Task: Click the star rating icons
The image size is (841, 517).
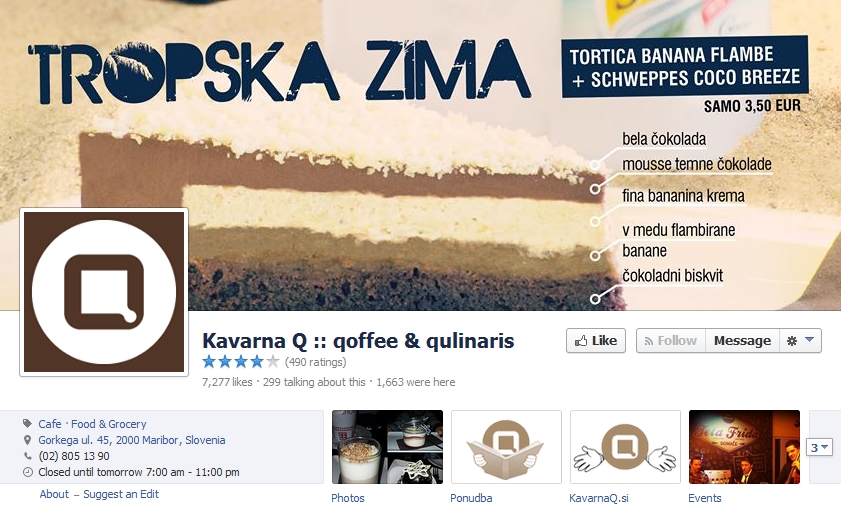Action: tap(241, 361)
